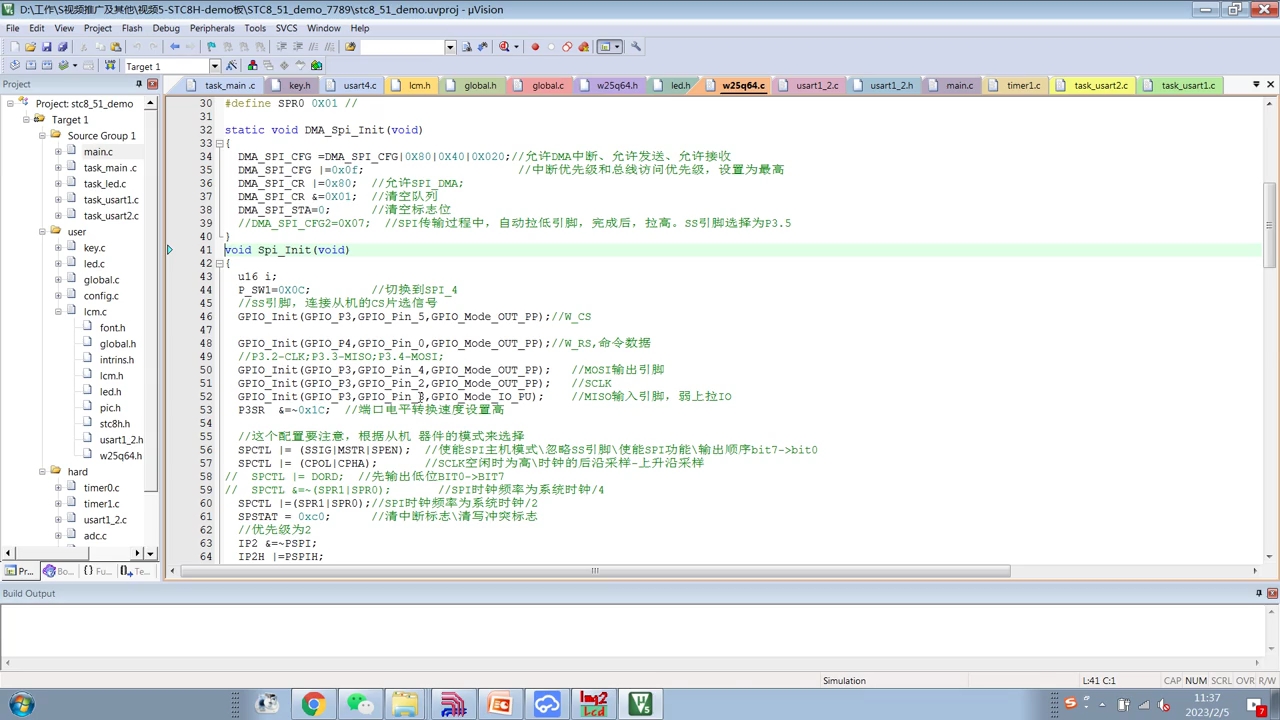Select task_led.c in the project tree
The image size is (1280, 720).
104,183
